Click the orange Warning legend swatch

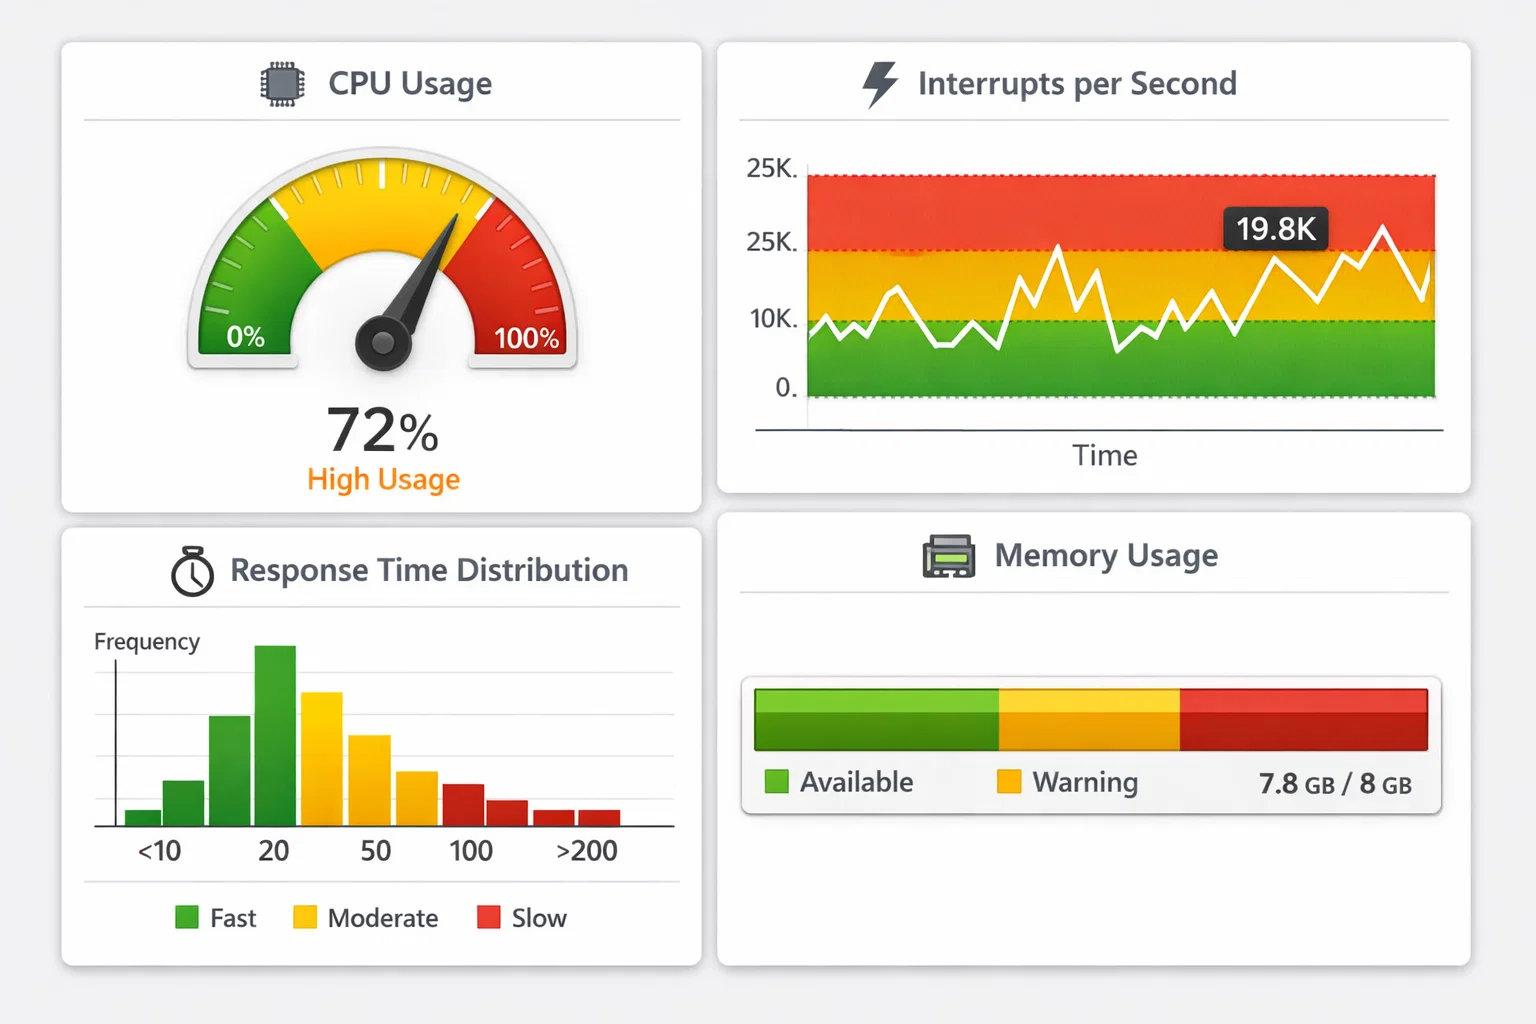point(1009,781)
